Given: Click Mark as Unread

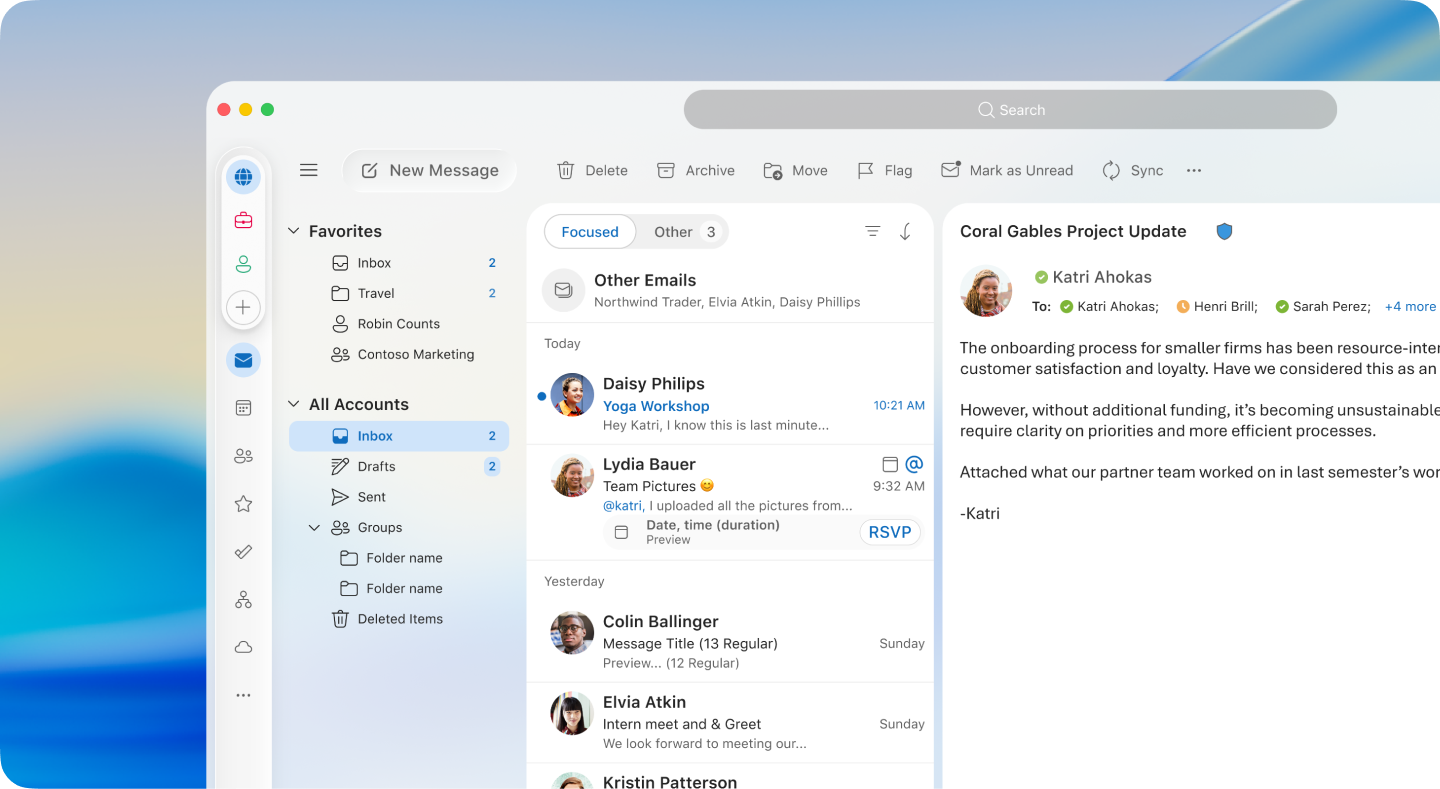Looking at the screenshot, I should point(1007,170).
